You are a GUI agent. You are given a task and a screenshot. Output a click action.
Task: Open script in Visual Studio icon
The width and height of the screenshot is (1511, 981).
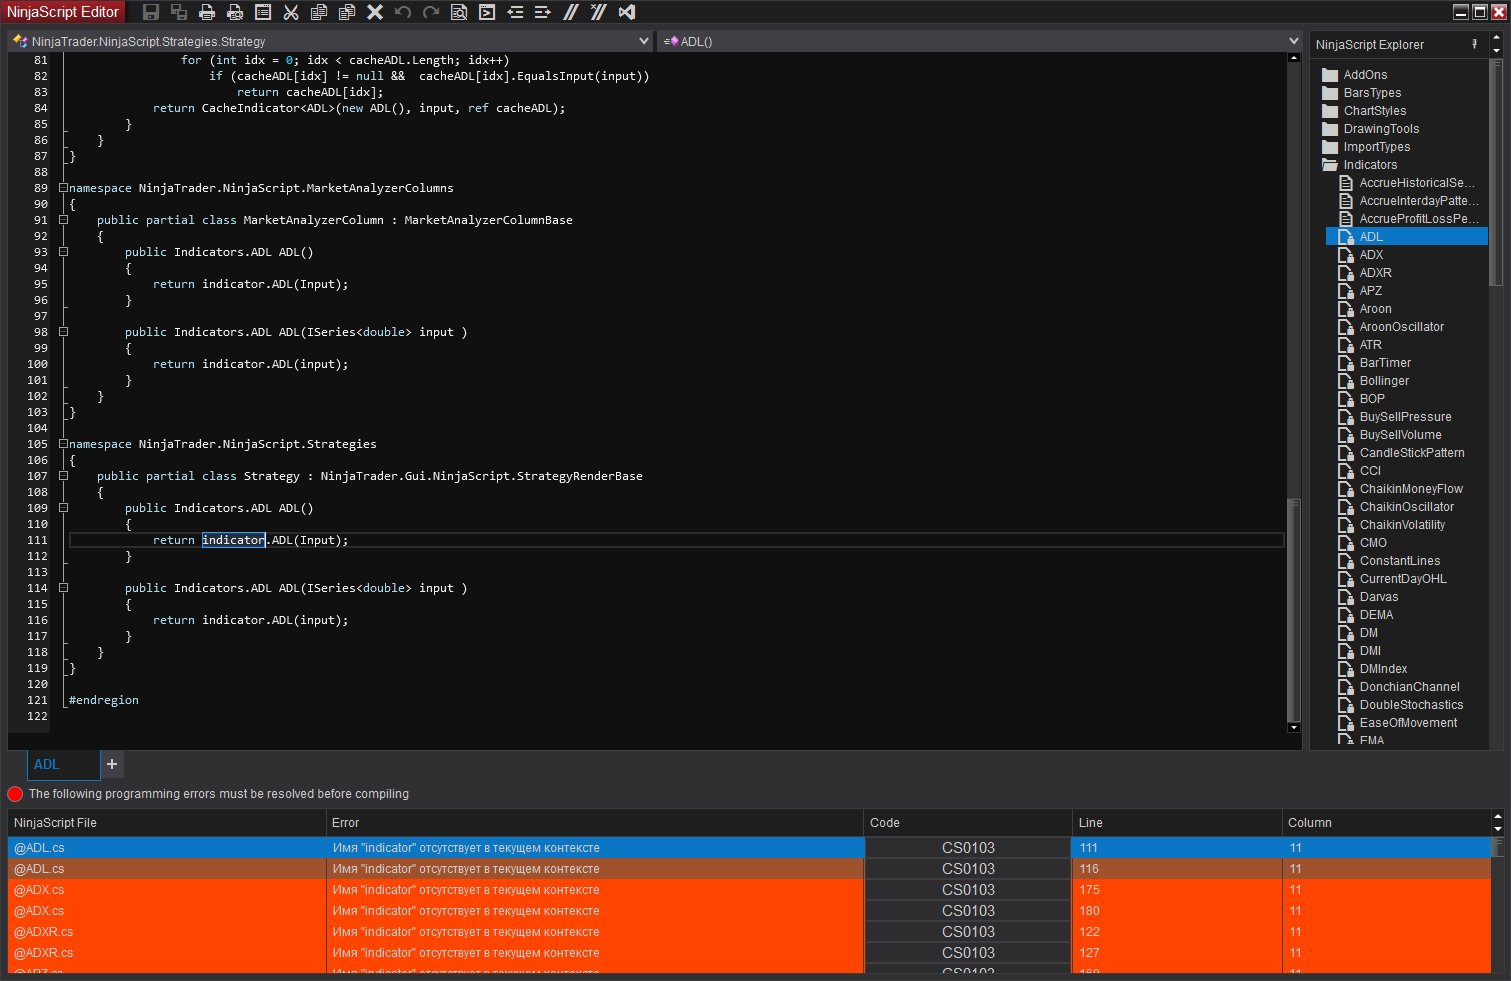[627, 12]
